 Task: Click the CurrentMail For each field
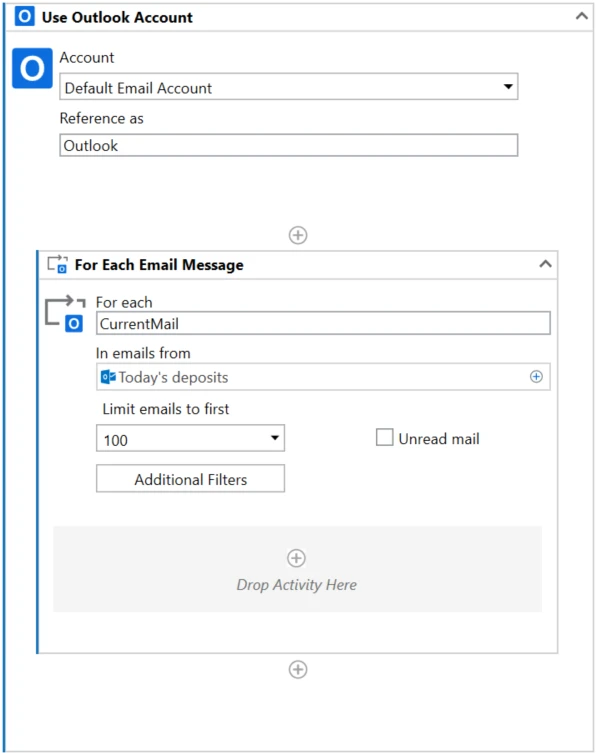click(x=323, y=323)
